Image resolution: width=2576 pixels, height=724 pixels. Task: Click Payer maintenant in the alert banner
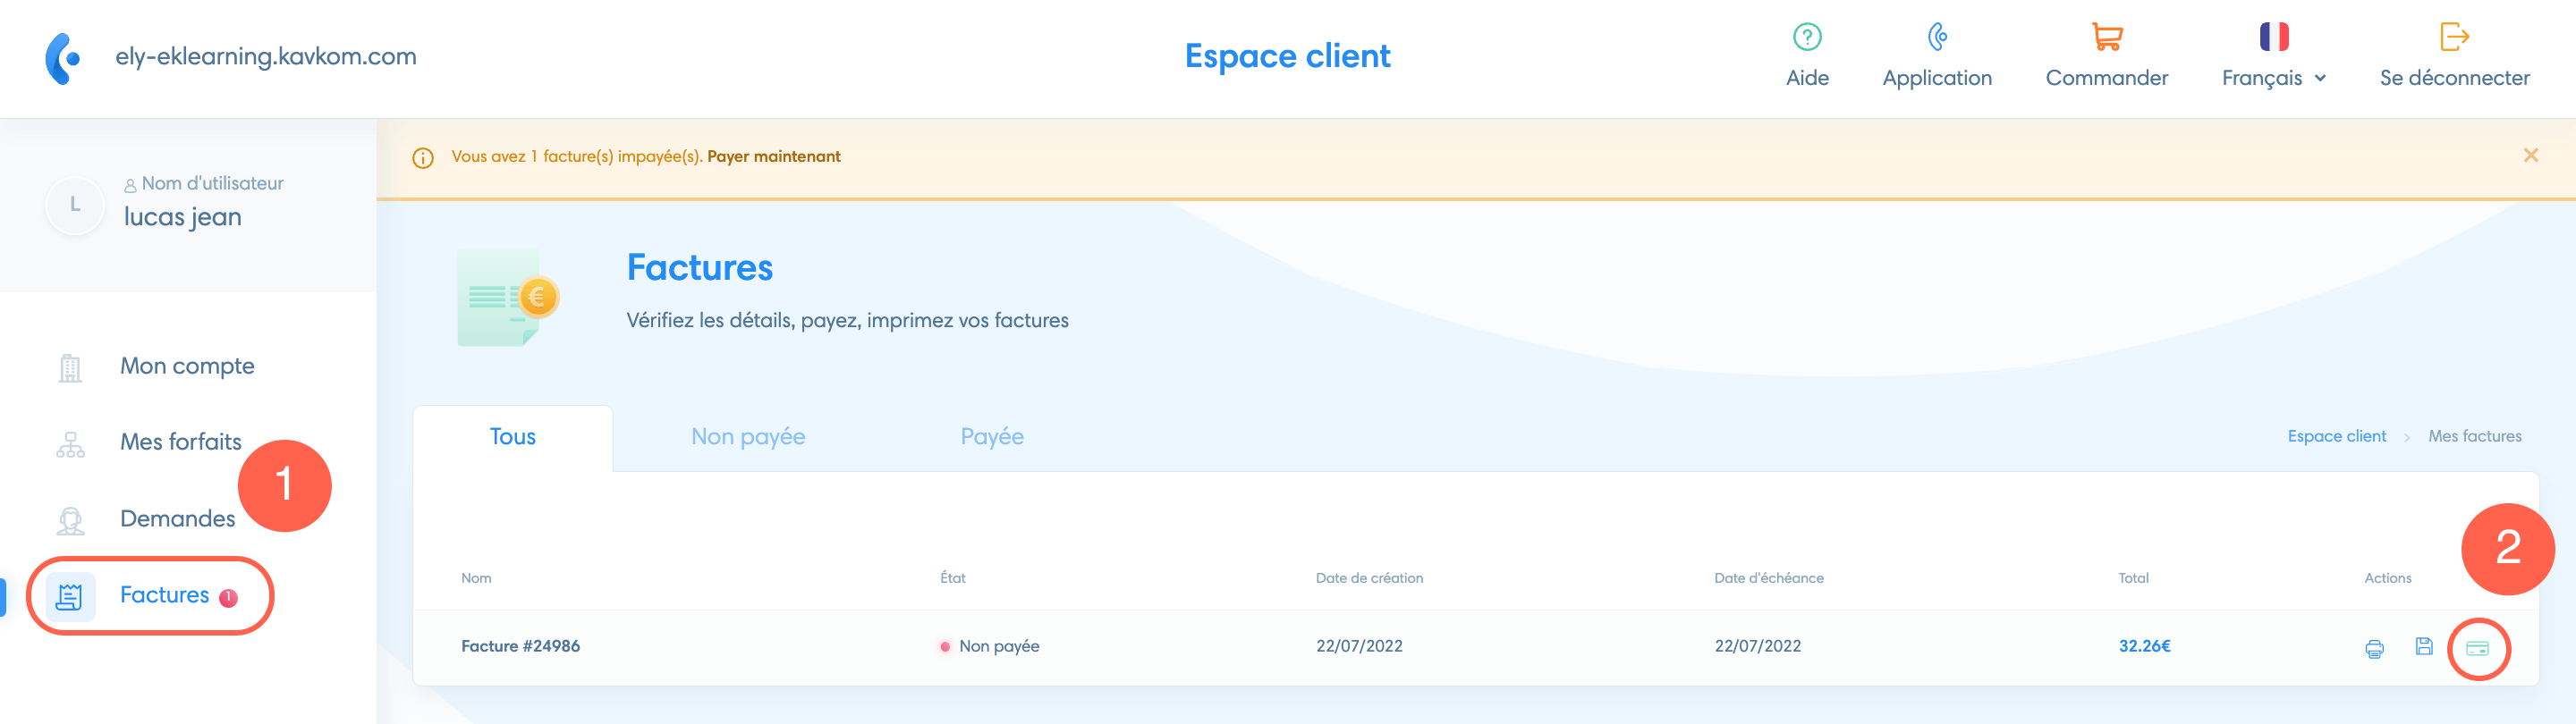click(773, 156)
